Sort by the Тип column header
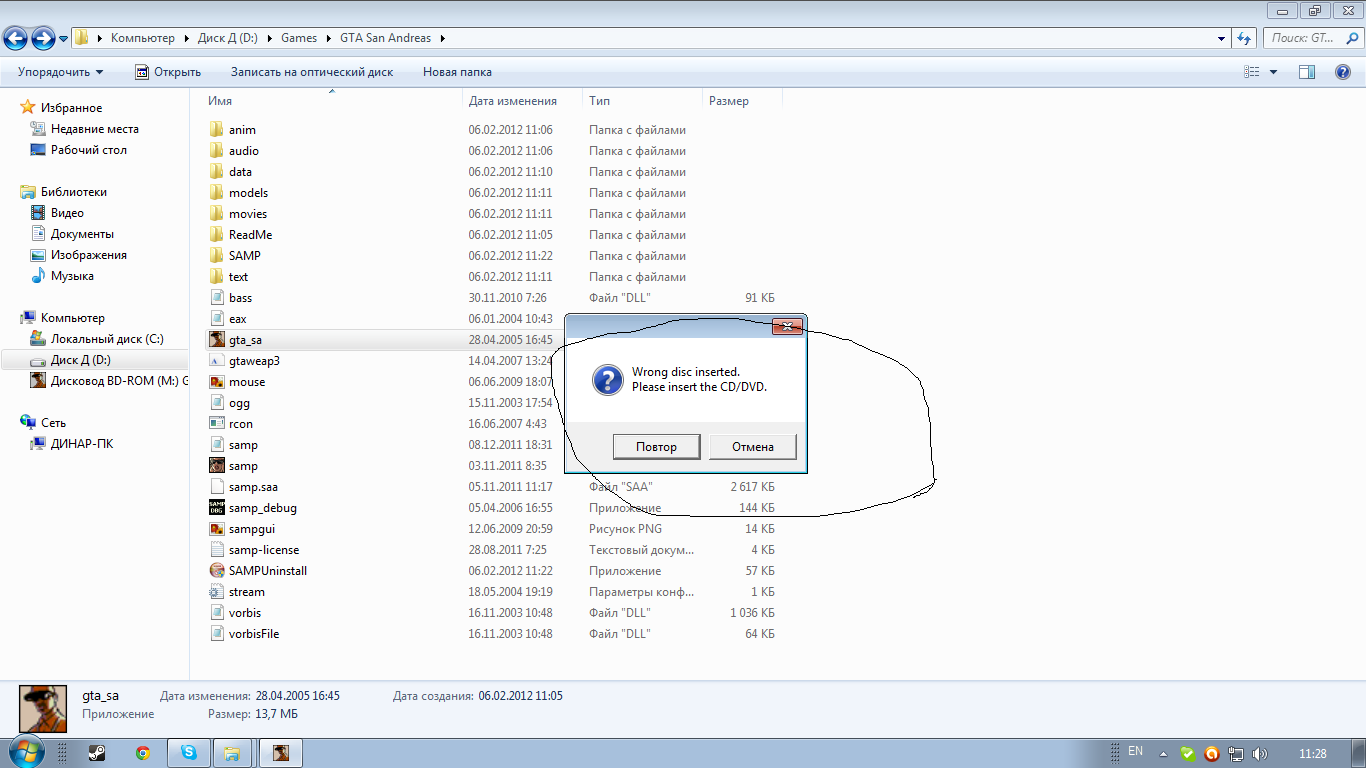Viewport: 1366px width, 768px height. (600, 101)
